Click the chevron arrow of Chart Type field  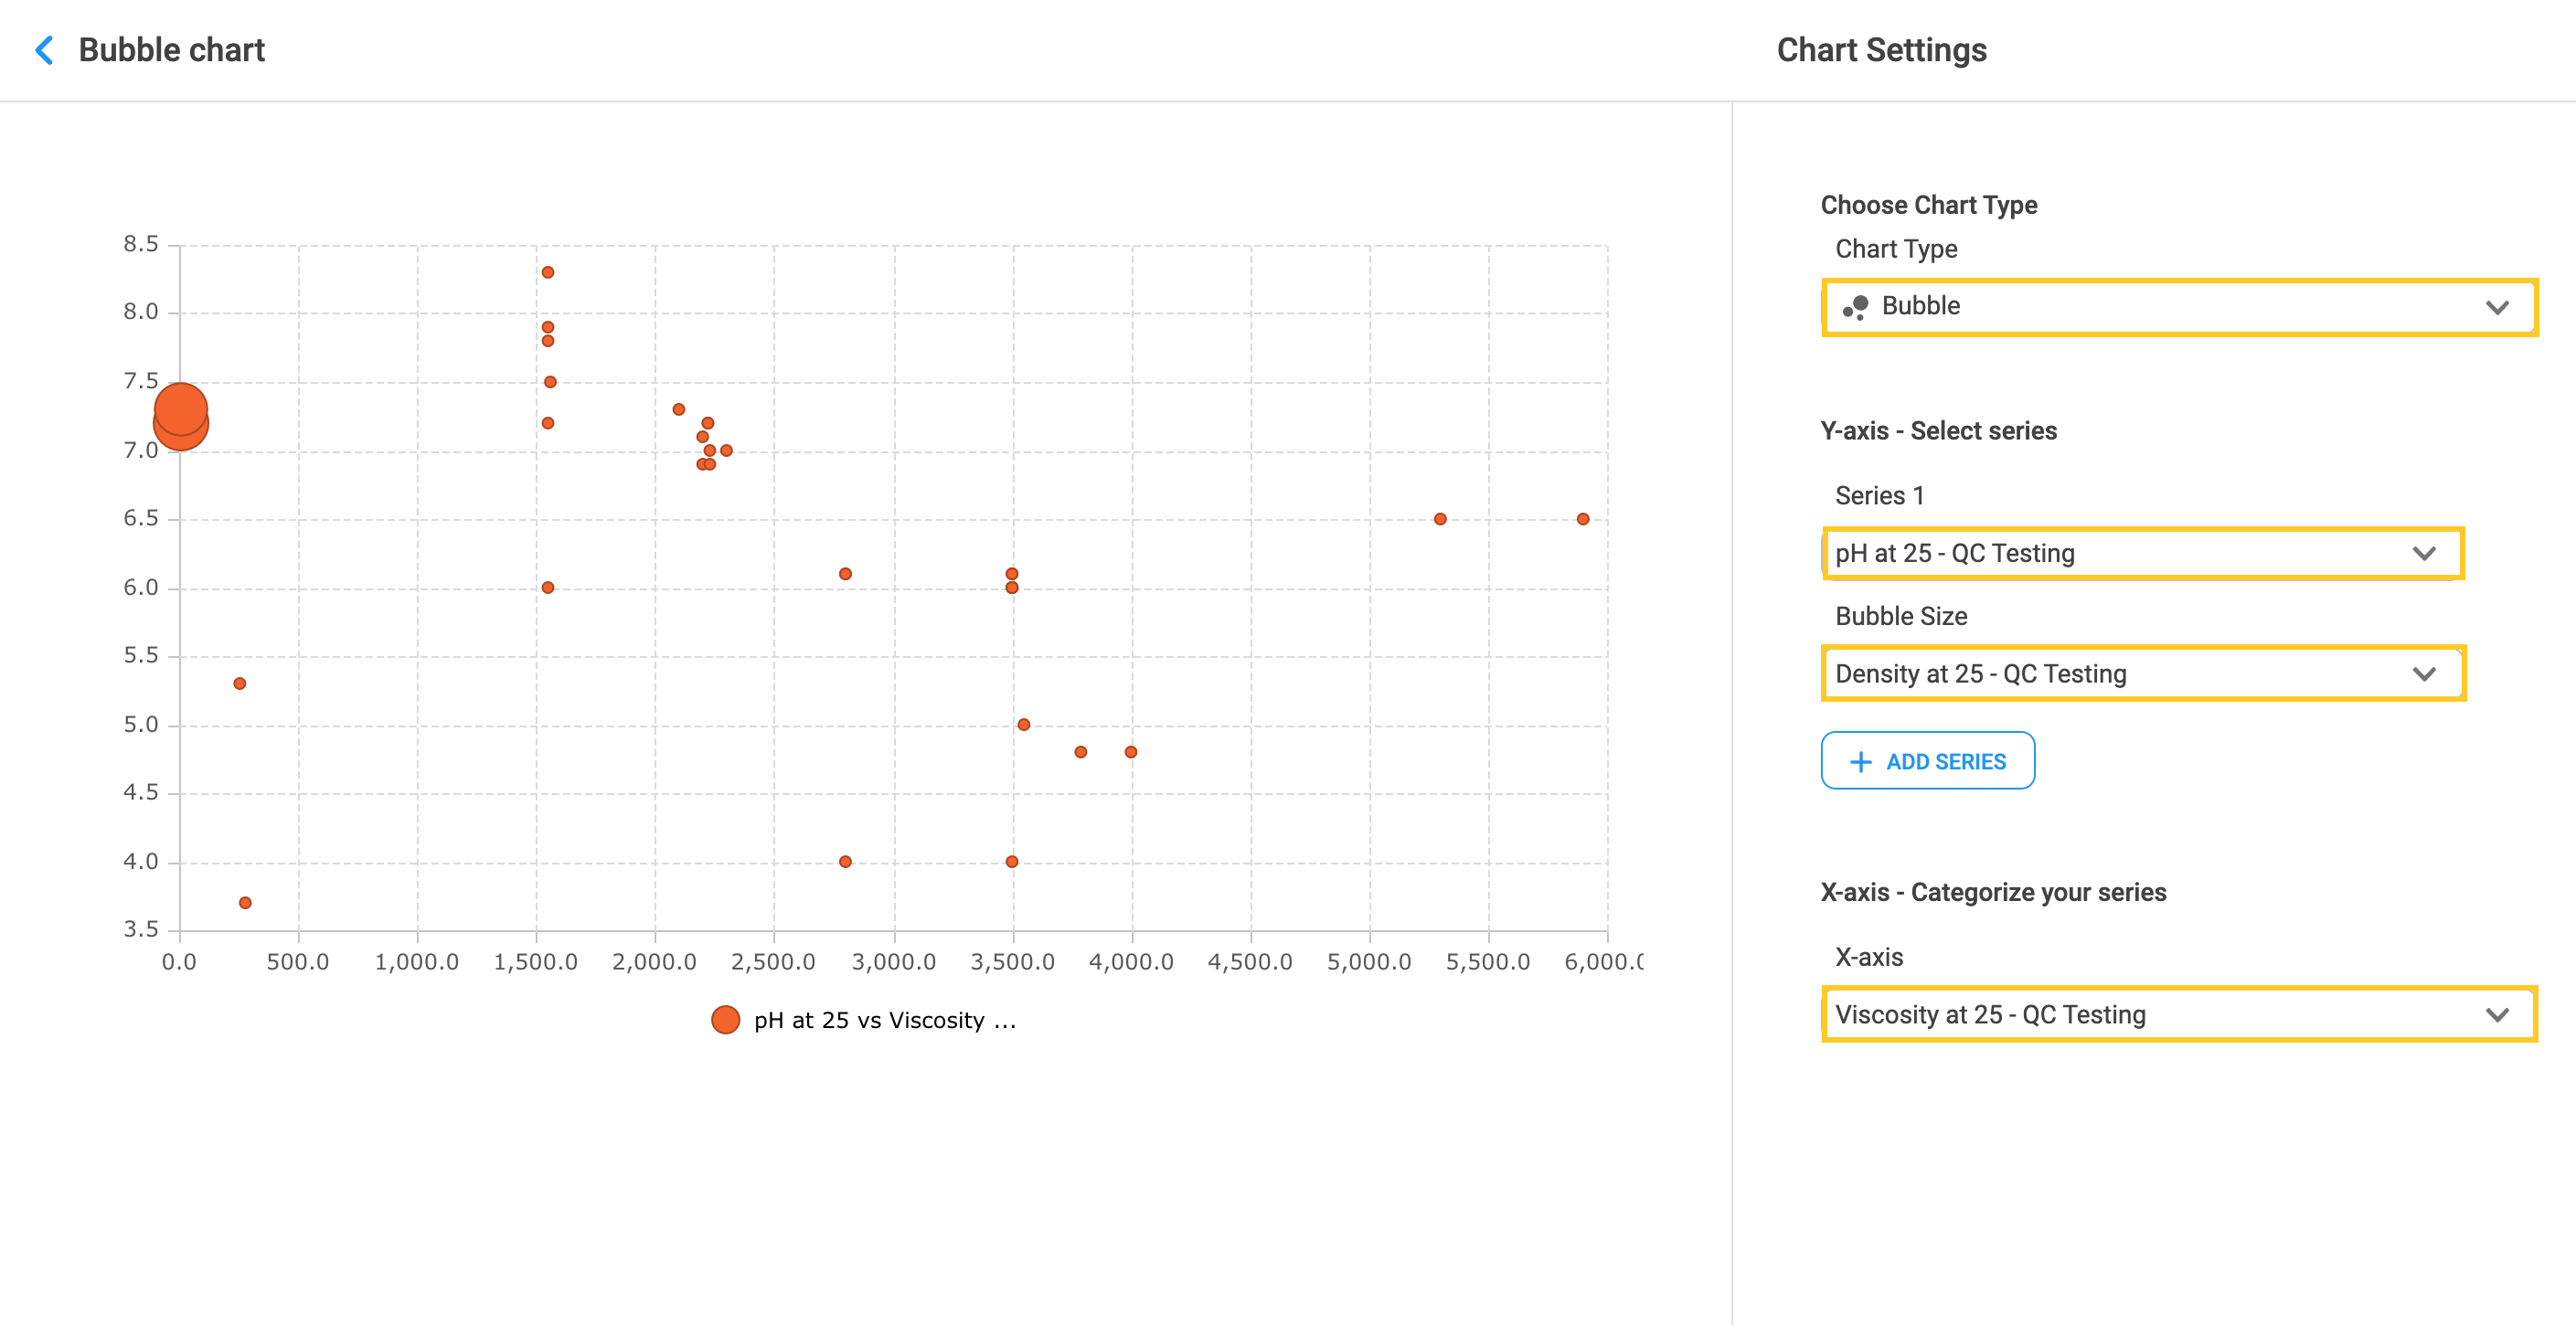[2497, 307]
